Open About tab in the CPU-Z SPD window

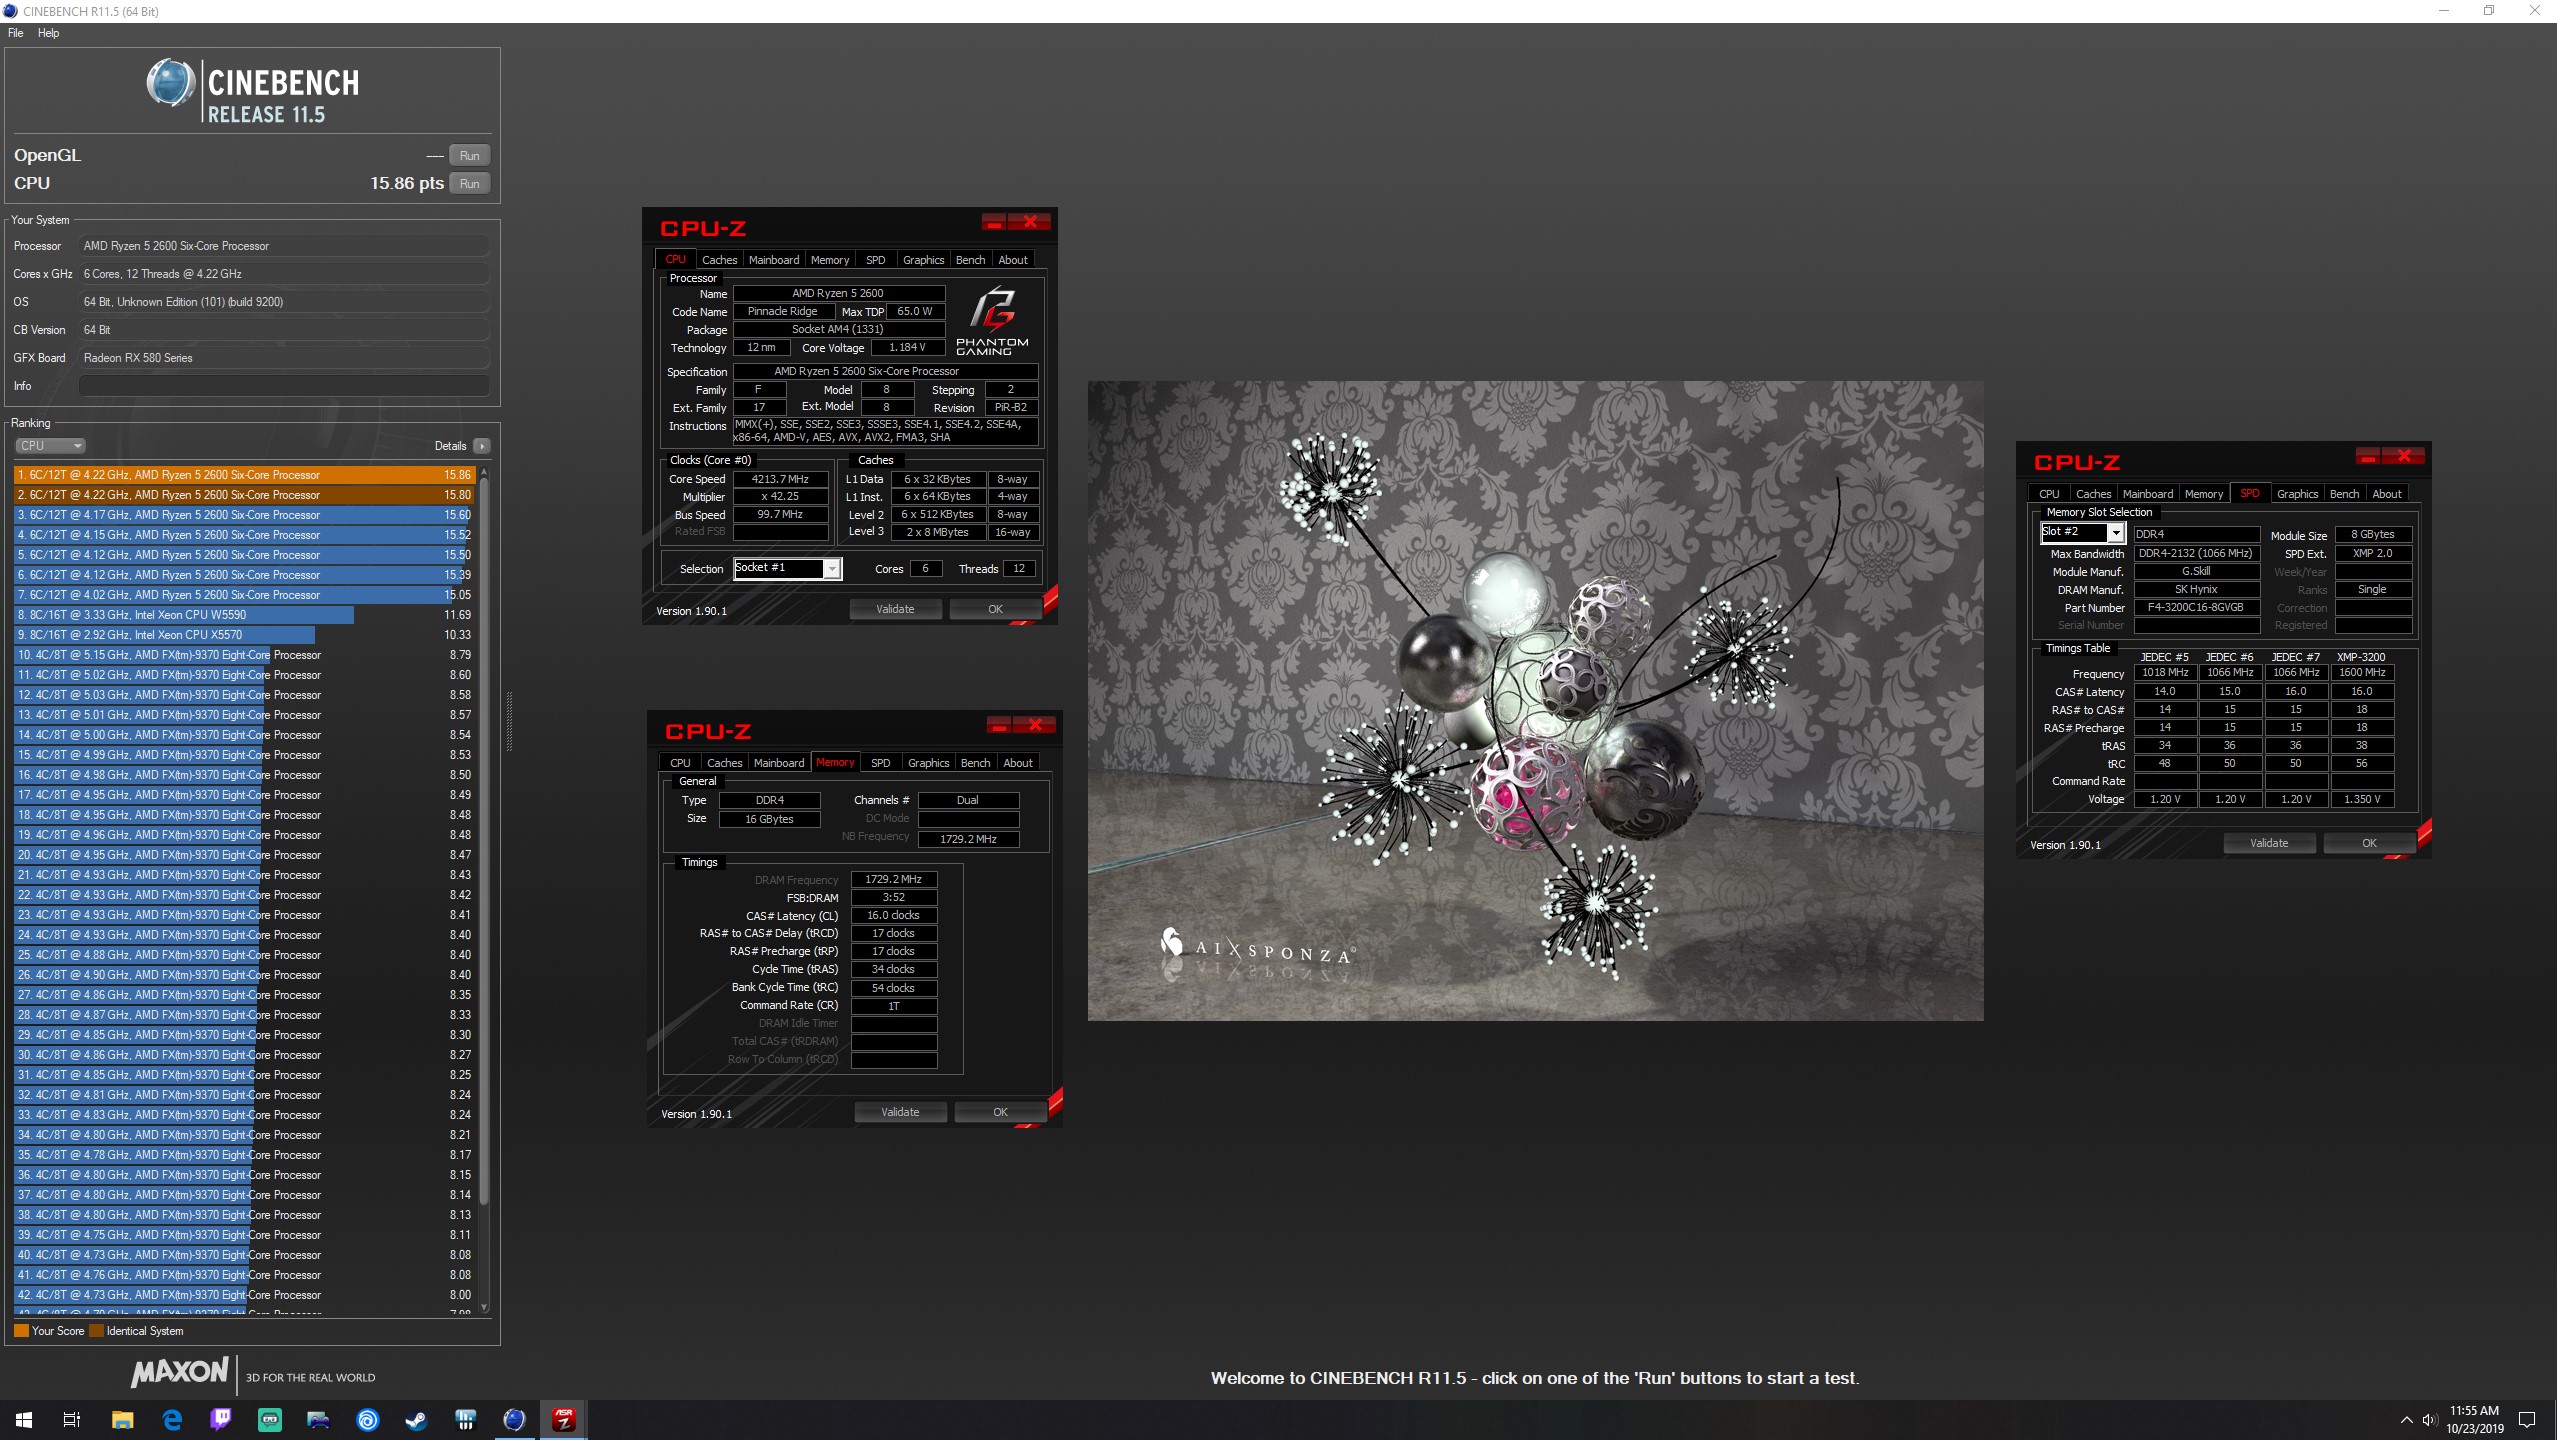pos(2386,494)
